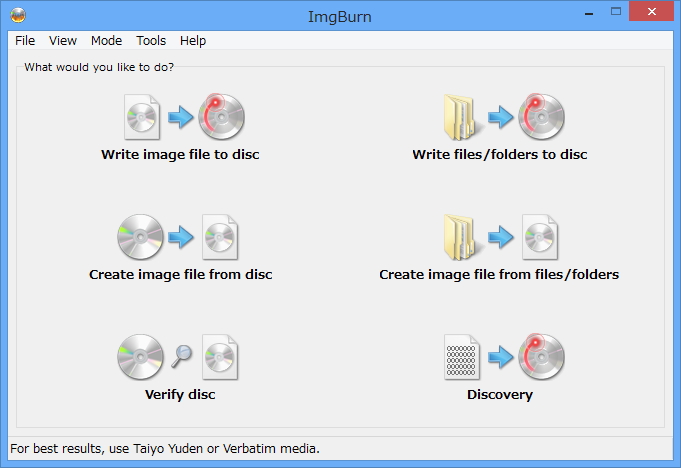The height and width of the screenshot is (468, 681).
Task: Click the 'Write files/folders to disc' label
Action: coord(500,155)
